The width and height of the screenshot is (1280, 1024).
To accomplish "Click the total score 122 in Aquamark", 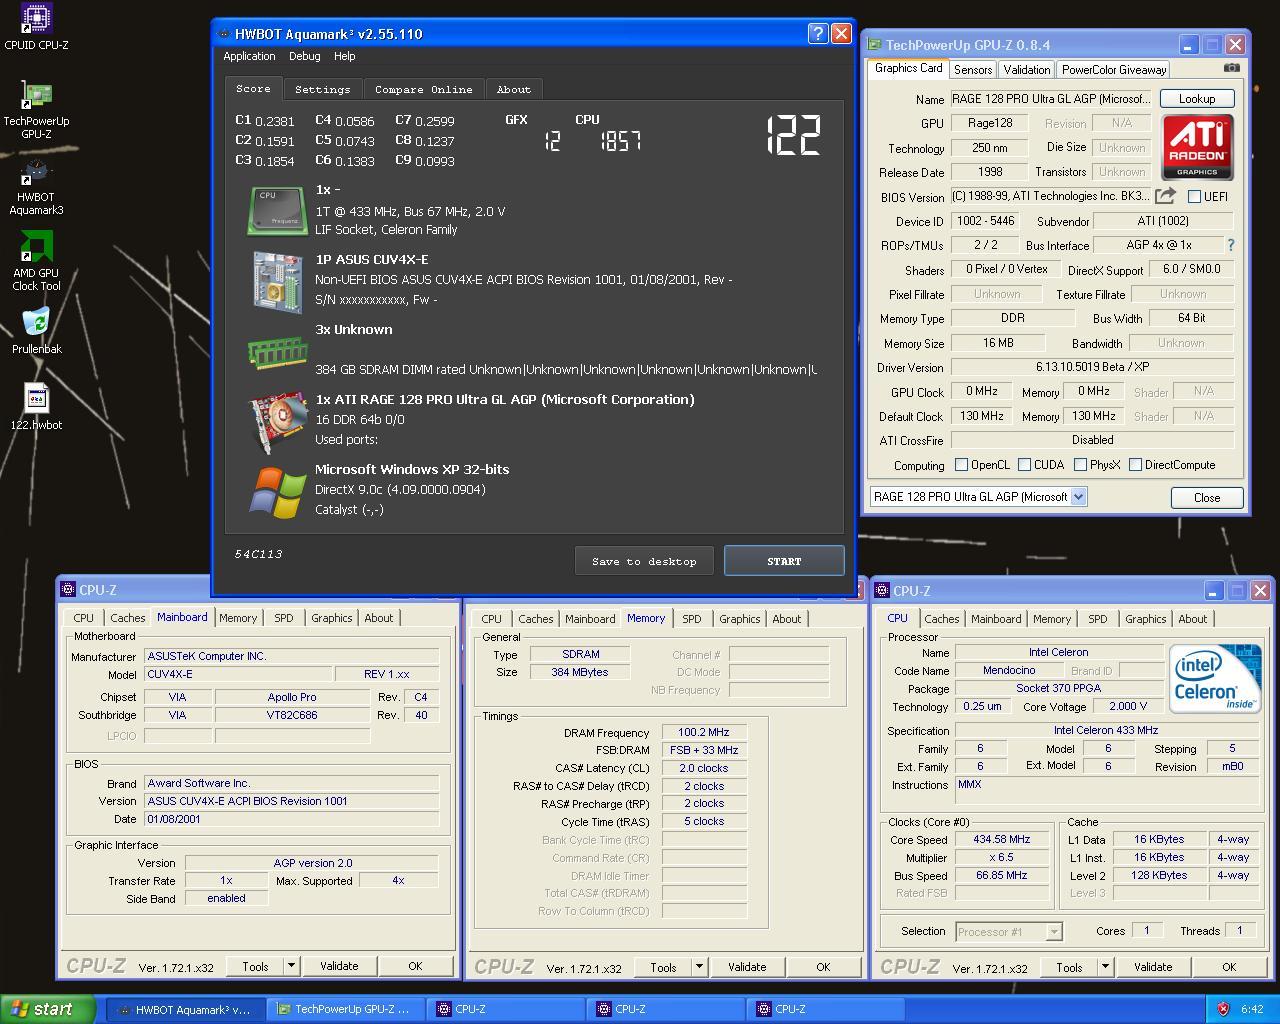I will click(794, 135).
